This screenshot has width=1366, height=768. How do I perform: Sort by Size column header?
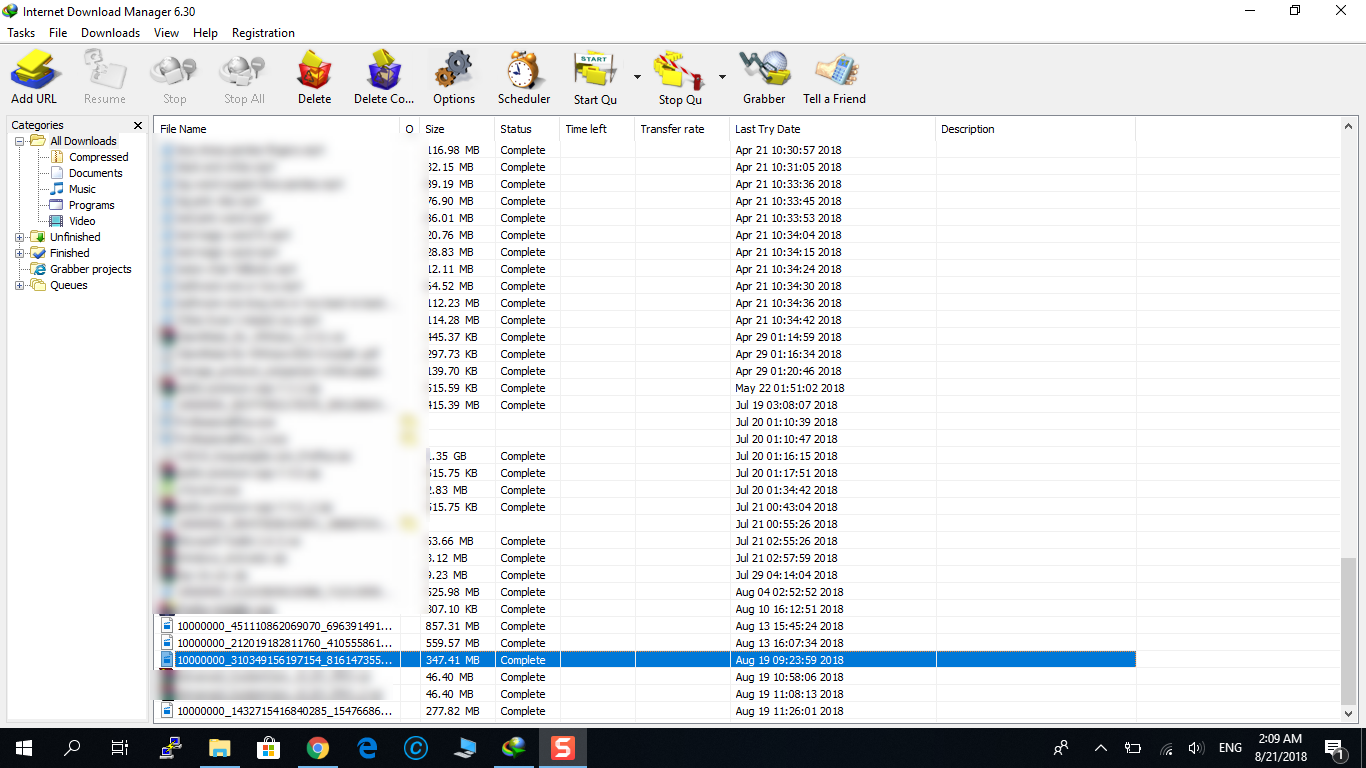click(x=458, y=129)
